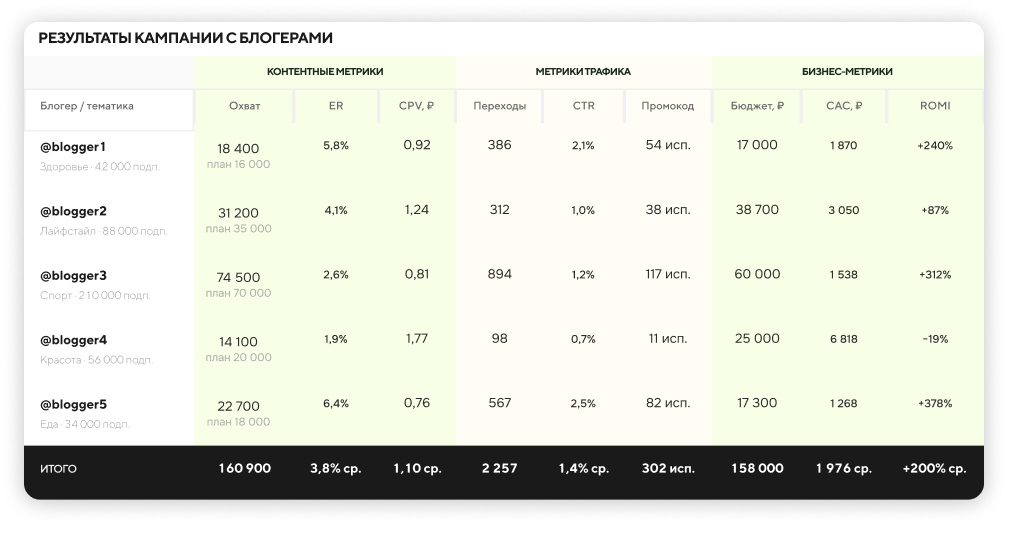Click the 'Бюджет, ₽' column header

point(757,106)
